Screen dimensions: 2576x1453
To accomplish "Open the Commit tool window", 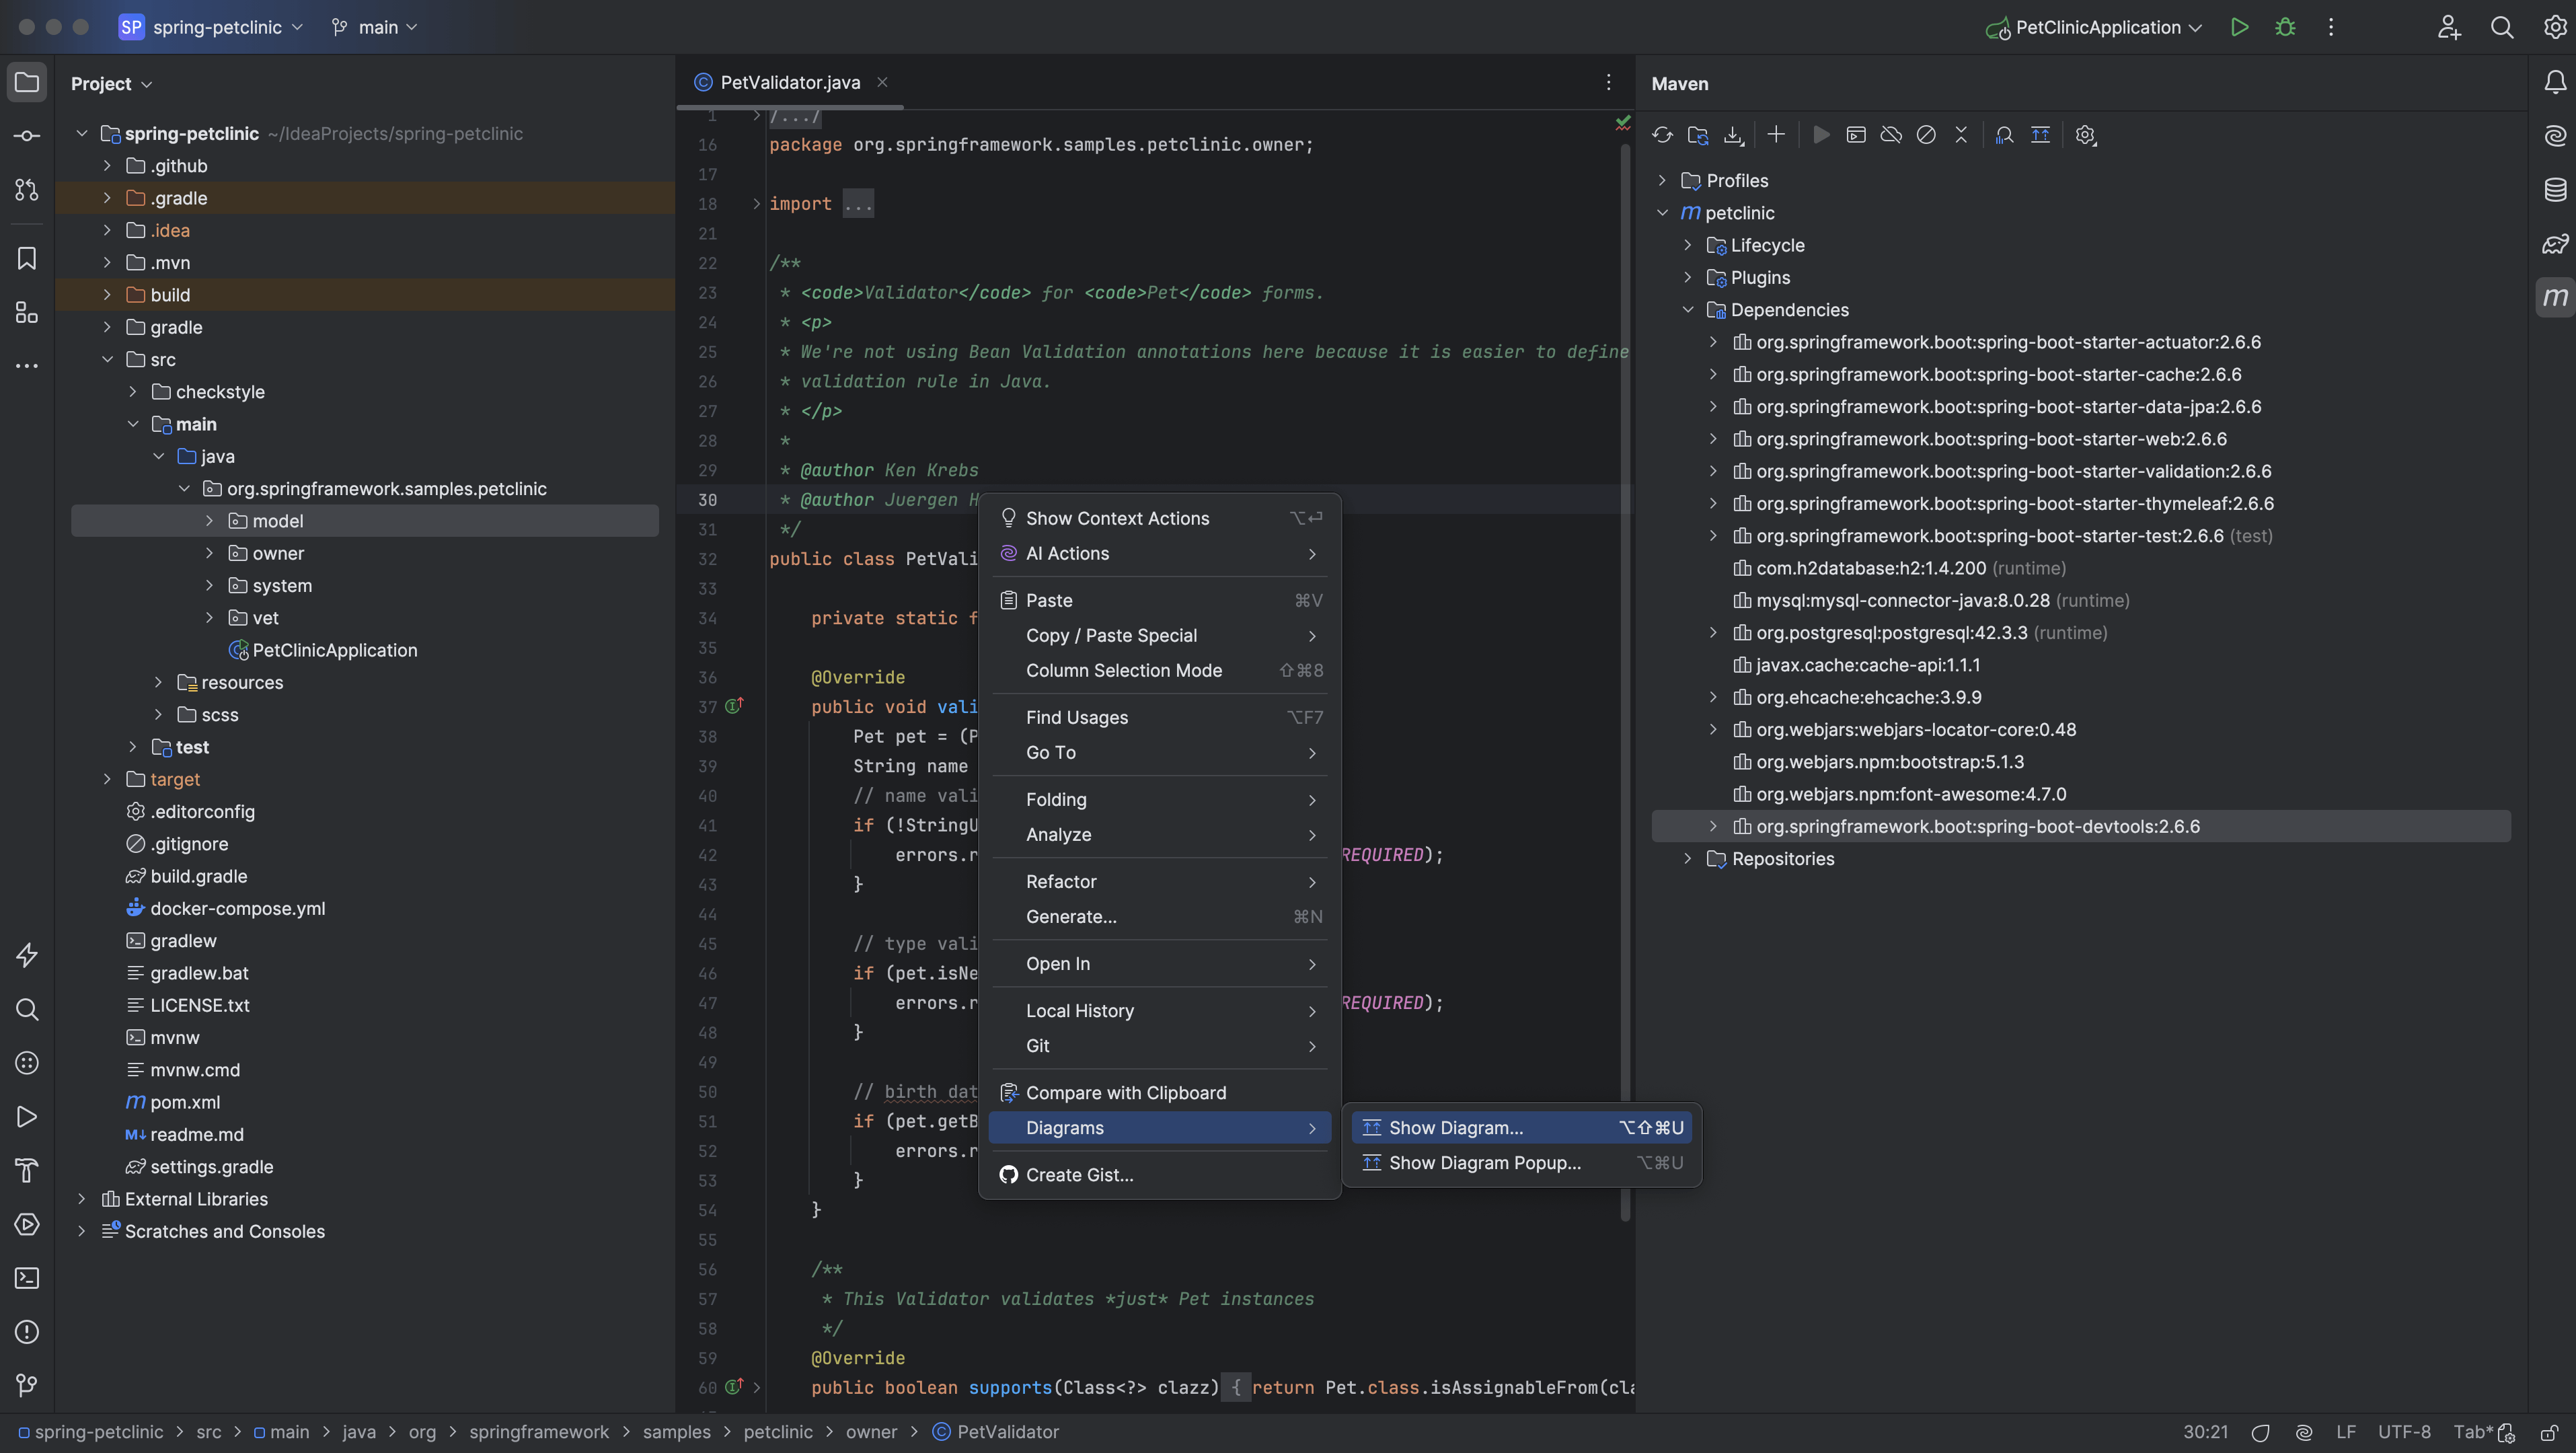I will coord(26,136).
